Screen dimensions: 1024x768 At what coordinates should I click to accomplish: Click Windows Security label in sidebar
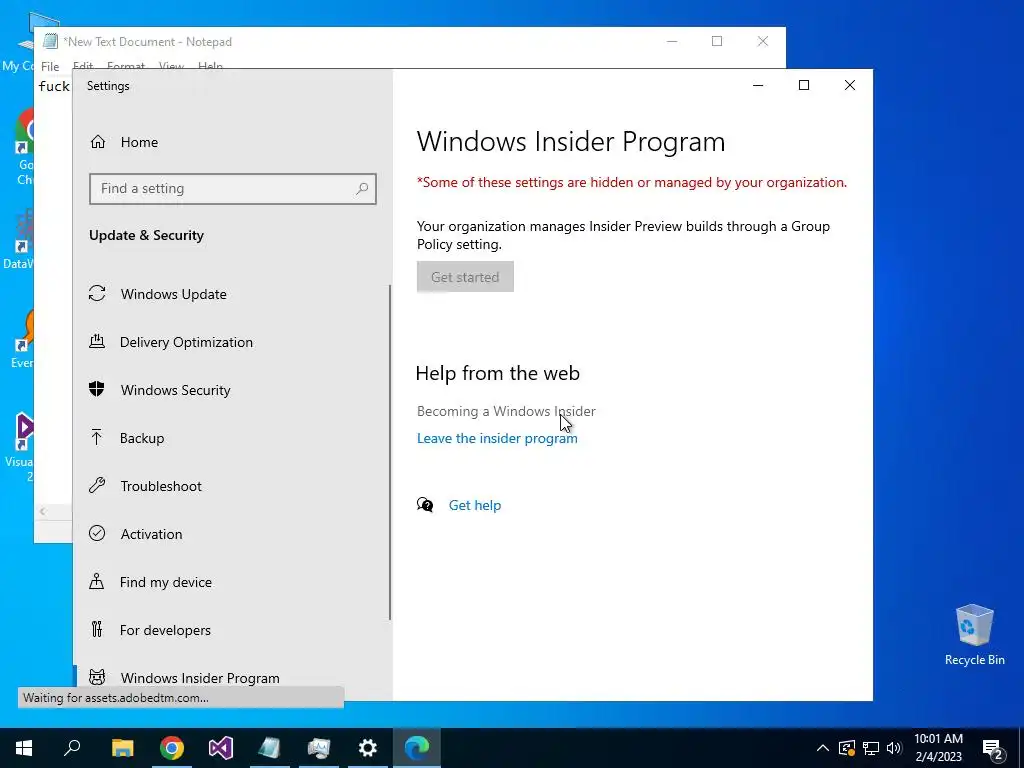pos(176,390)
